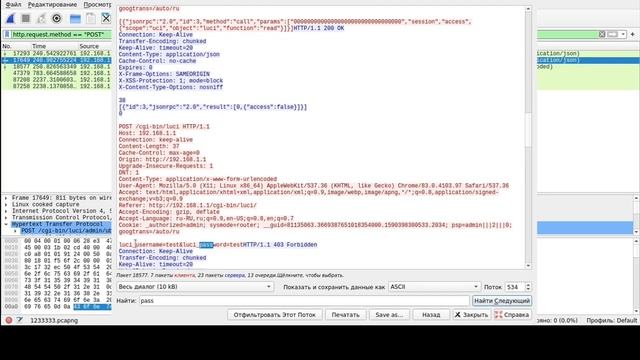The image size is (640, 360).
Task: Decrease the Поток stream number
Action: [x=528, y=289]
